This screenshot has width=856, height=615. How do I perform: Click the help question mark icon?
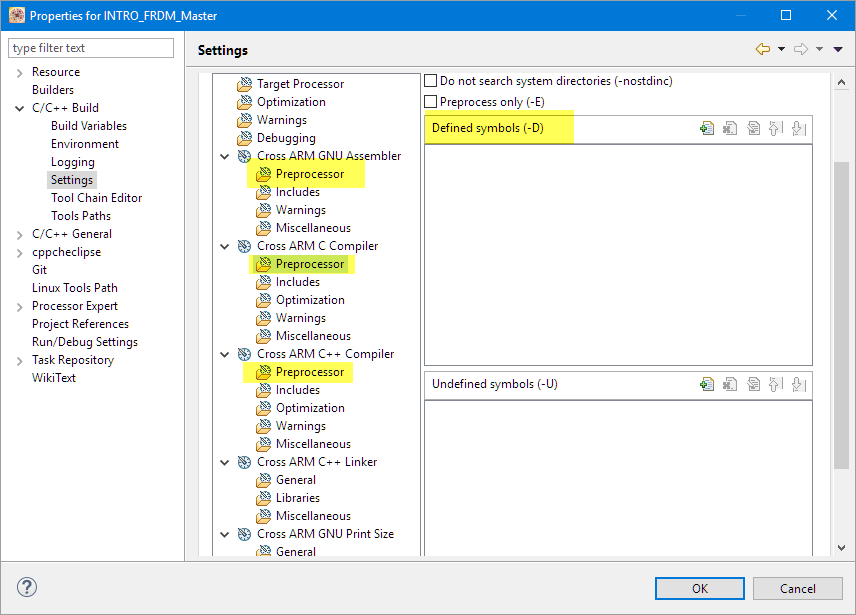point(26,588)
